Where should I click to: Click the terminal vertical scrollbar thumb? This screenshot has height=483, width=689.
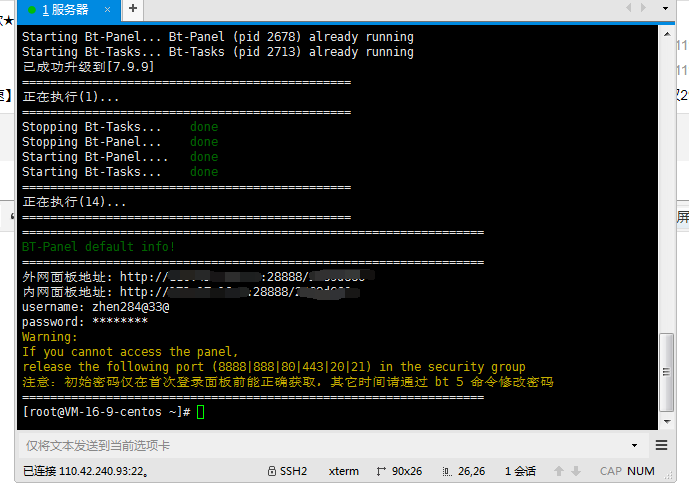click(x=667, y=372)
